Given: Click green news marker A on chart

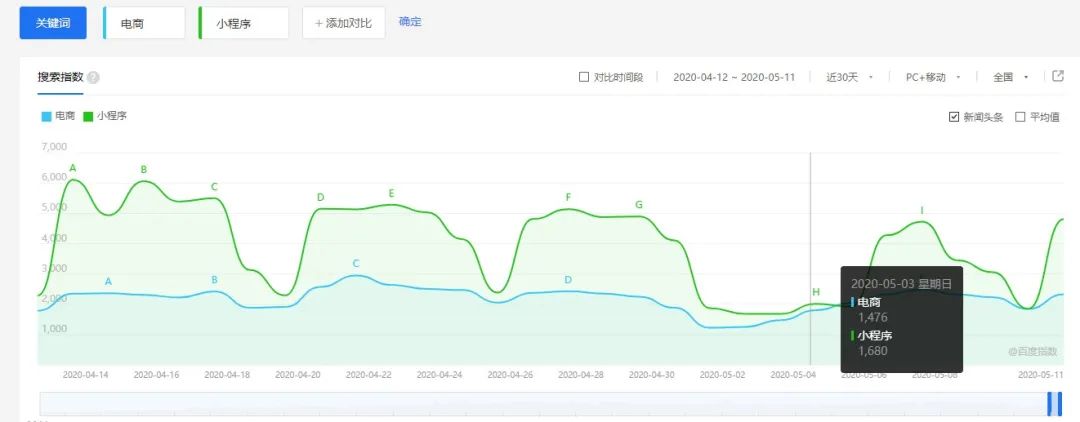Looking at the screenshot, I should [73, 168].
